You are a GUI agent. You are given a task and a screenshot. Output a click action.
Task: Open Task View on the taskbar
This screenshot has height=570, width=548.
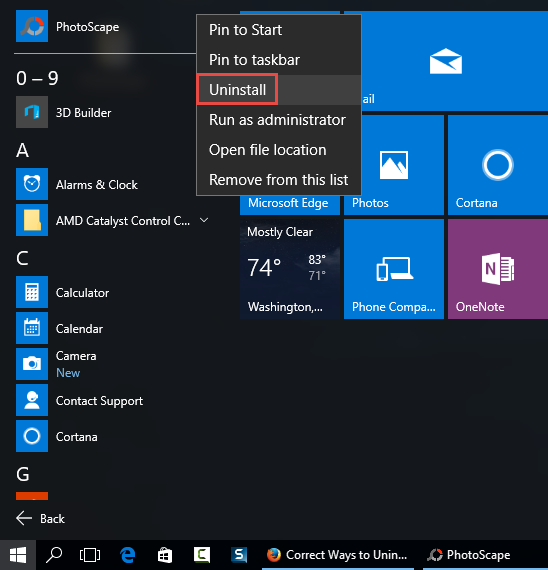pyautogui.click(x=90, y=555)
